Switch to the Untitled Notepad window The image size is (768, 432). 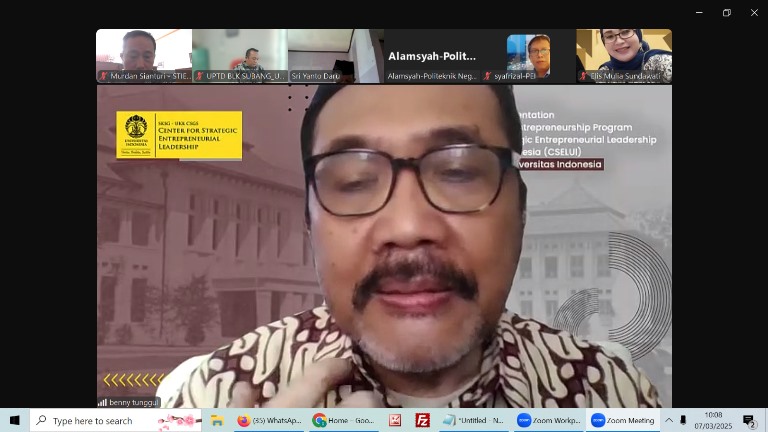(x=474, y=420)
